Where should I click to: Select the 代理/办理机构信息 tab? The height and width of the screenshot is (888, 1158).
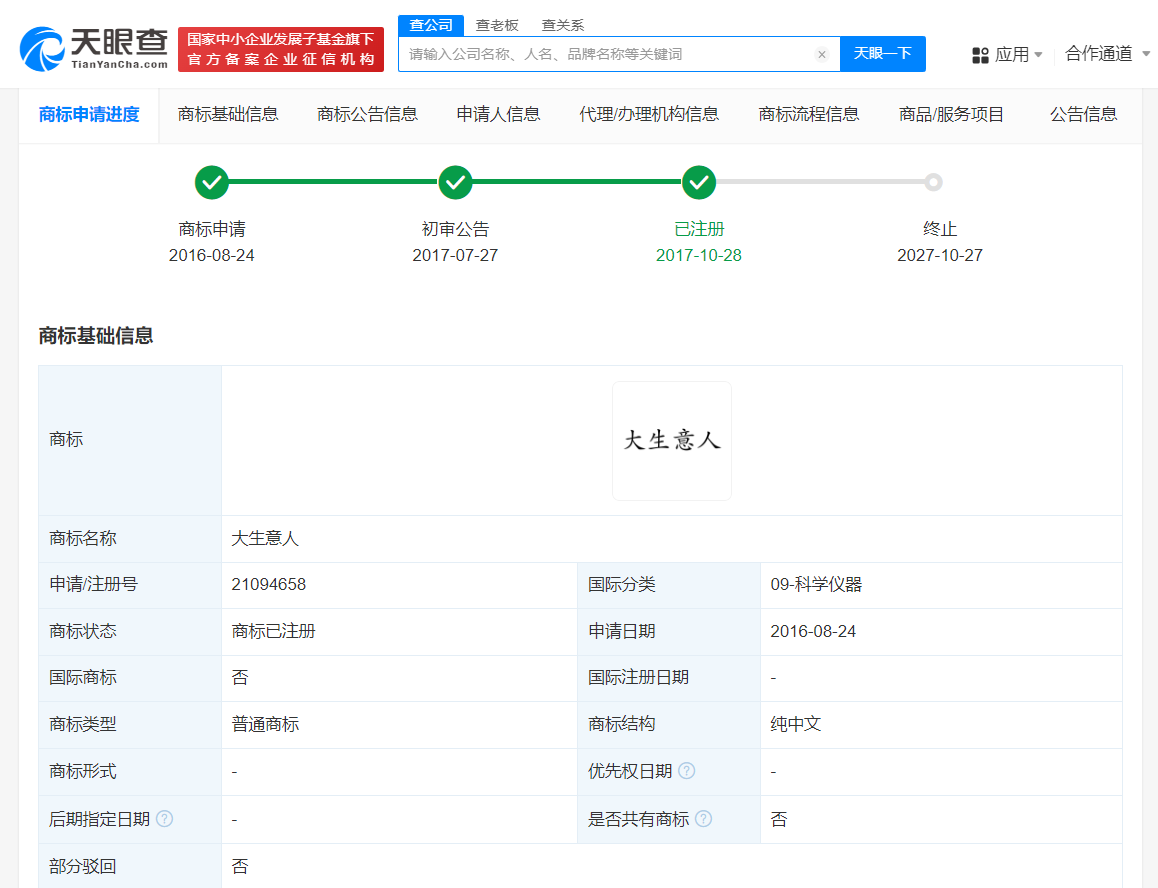pos(649,115)
